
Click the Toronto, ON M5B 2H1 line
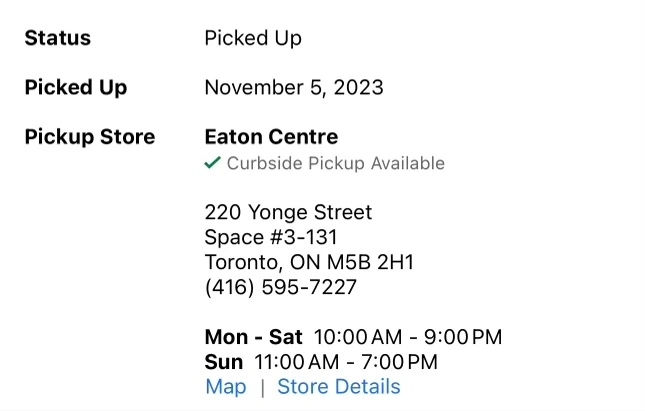coord(308,263)
